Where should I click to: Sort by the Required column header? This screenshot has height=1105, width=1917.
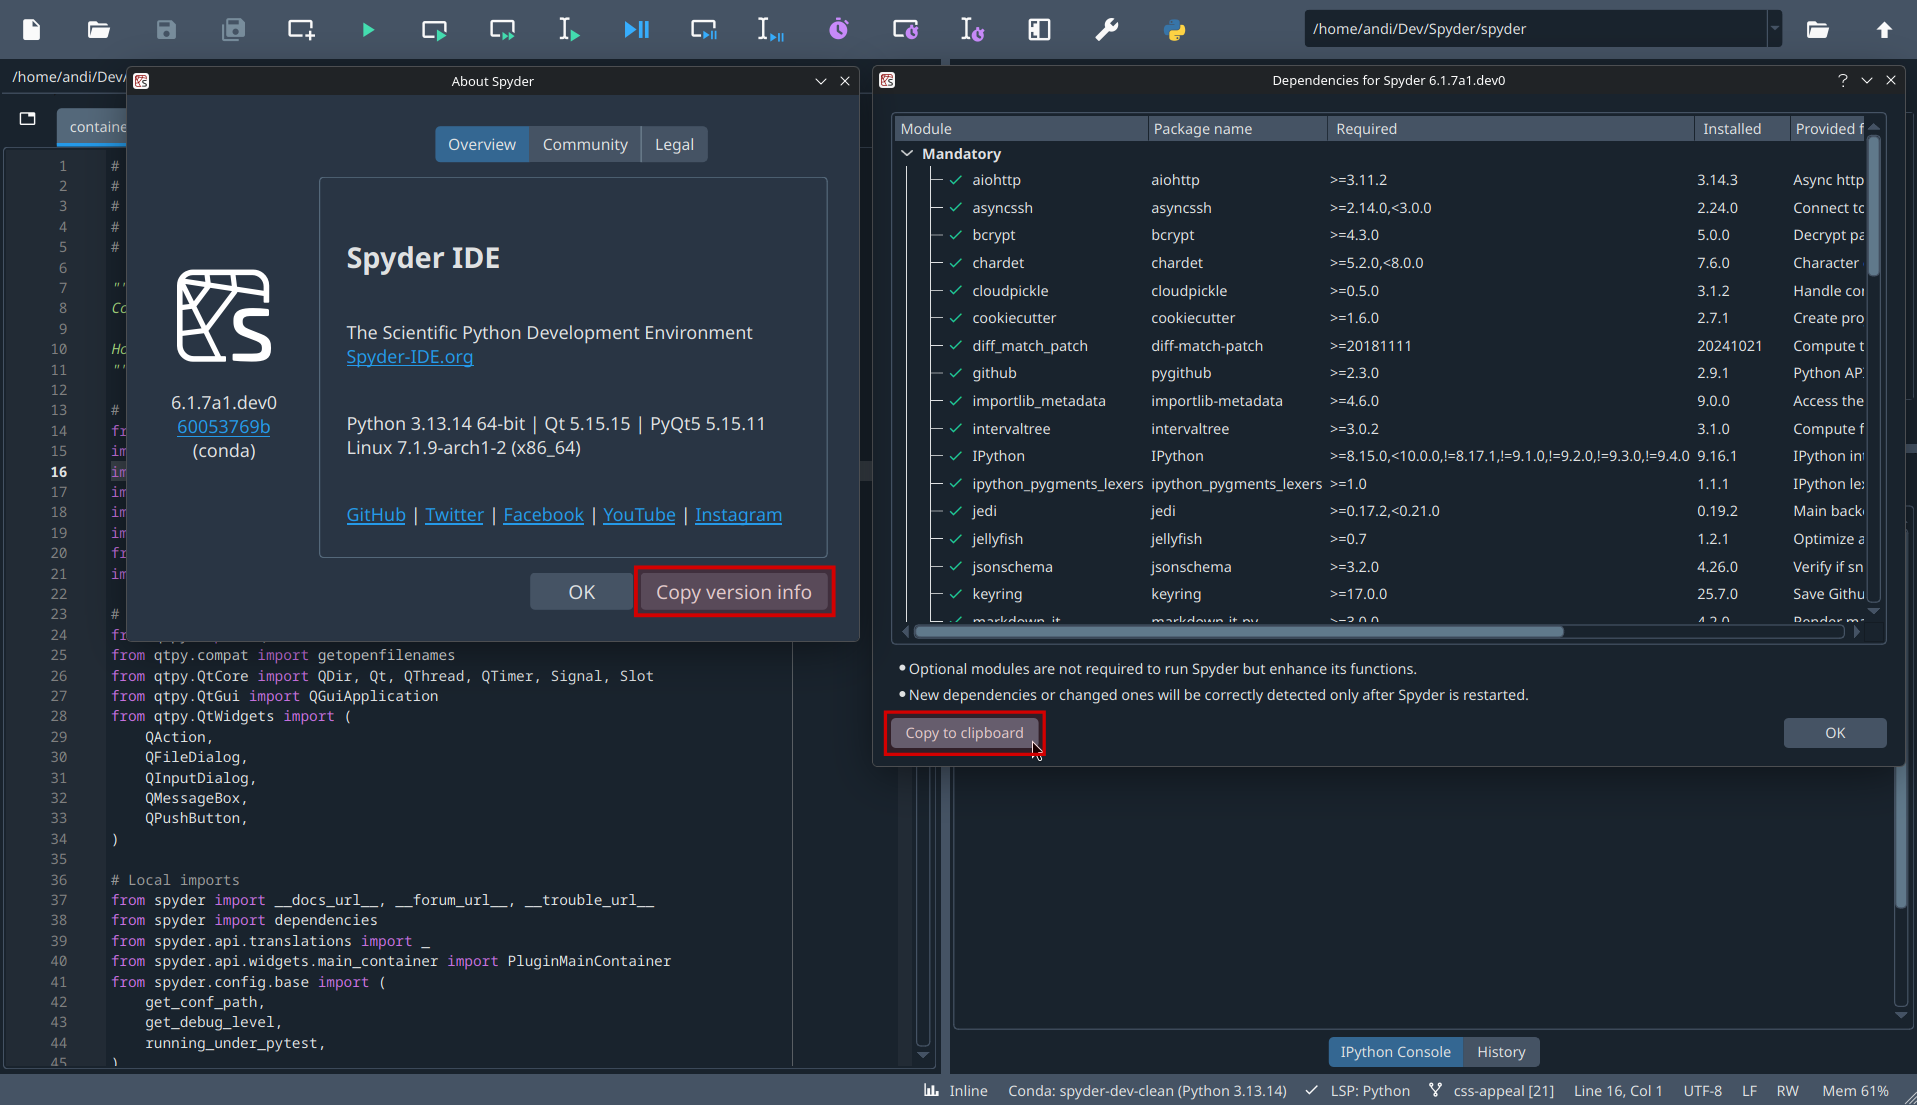(x=1511, y=129)
